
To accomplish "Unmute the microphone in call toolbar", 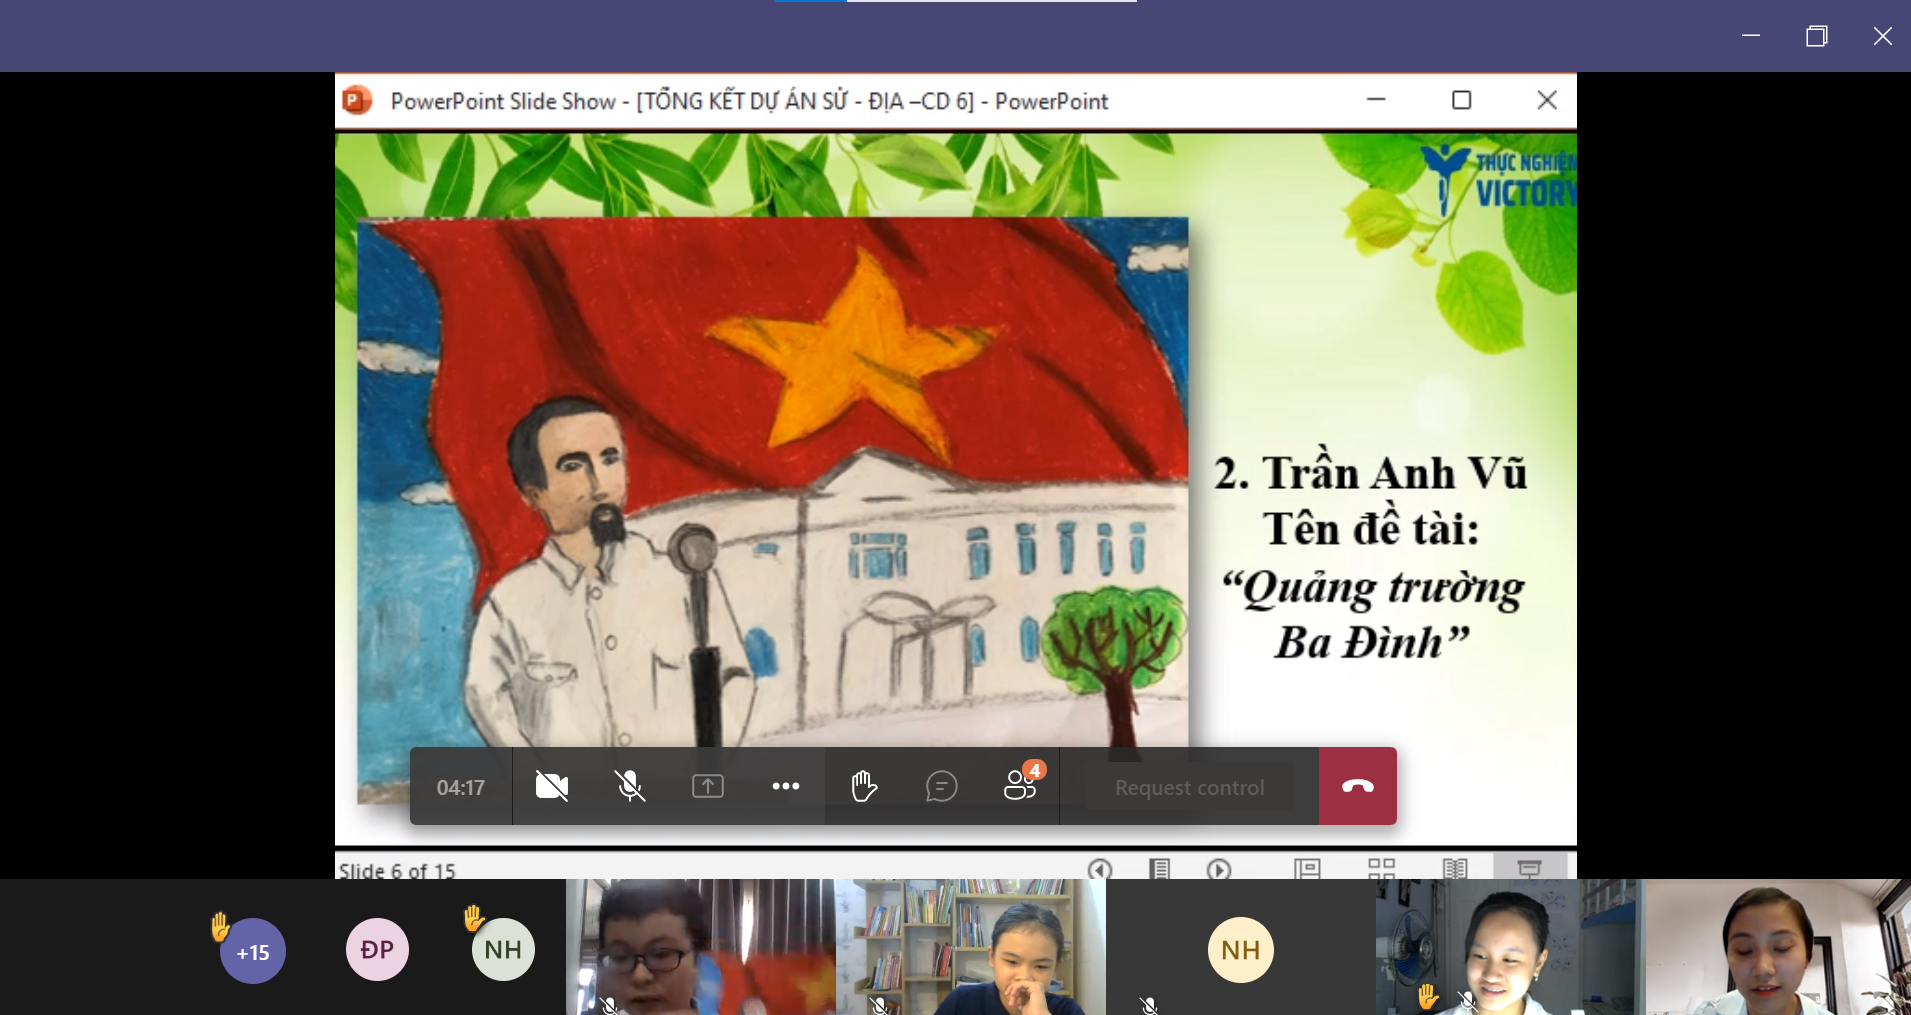I will pos(629,787).
